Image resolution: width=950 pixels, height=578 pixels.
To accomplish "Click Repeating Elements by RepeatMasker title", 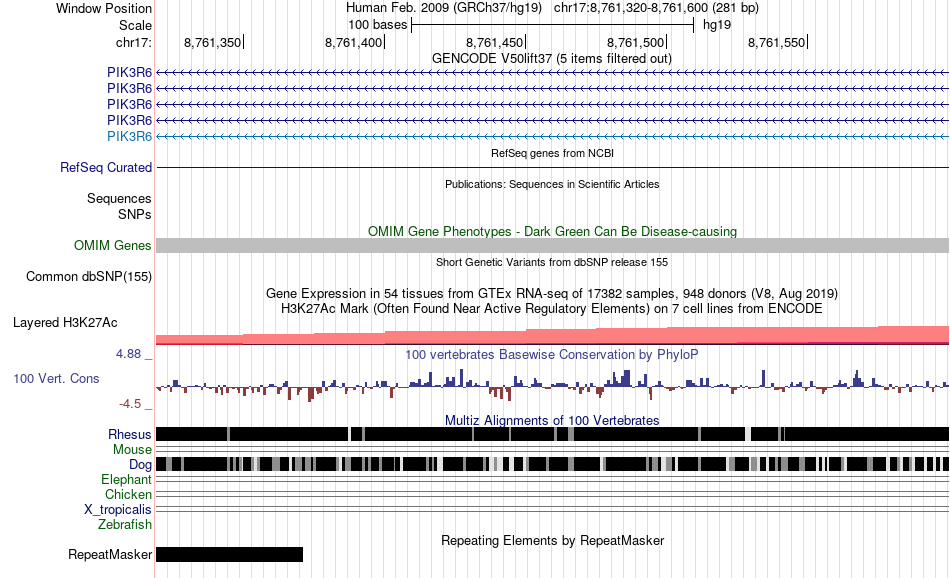I will pyautogui.click(x=553, y=540).
